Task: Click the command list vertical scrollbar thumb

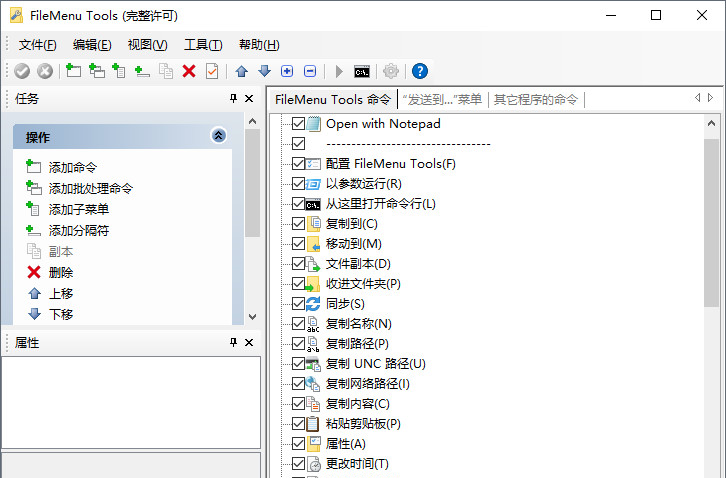Action: 711,222
